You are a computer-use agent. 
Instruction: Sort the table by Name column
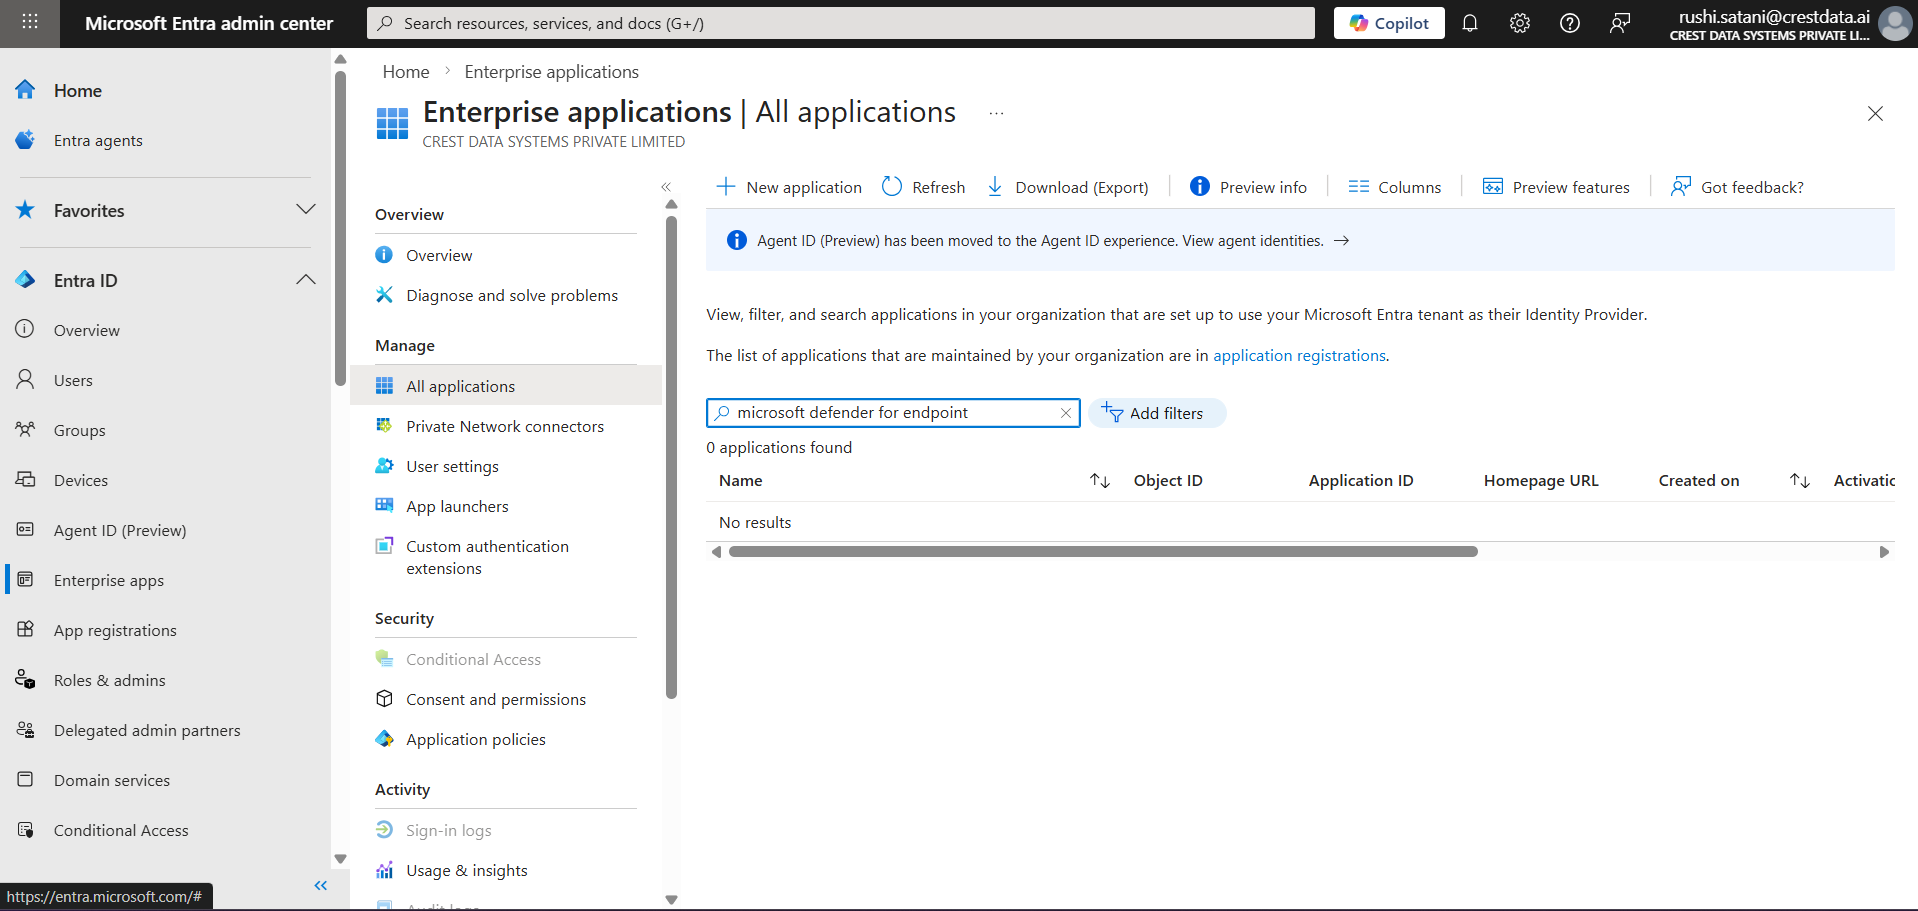1100,481
